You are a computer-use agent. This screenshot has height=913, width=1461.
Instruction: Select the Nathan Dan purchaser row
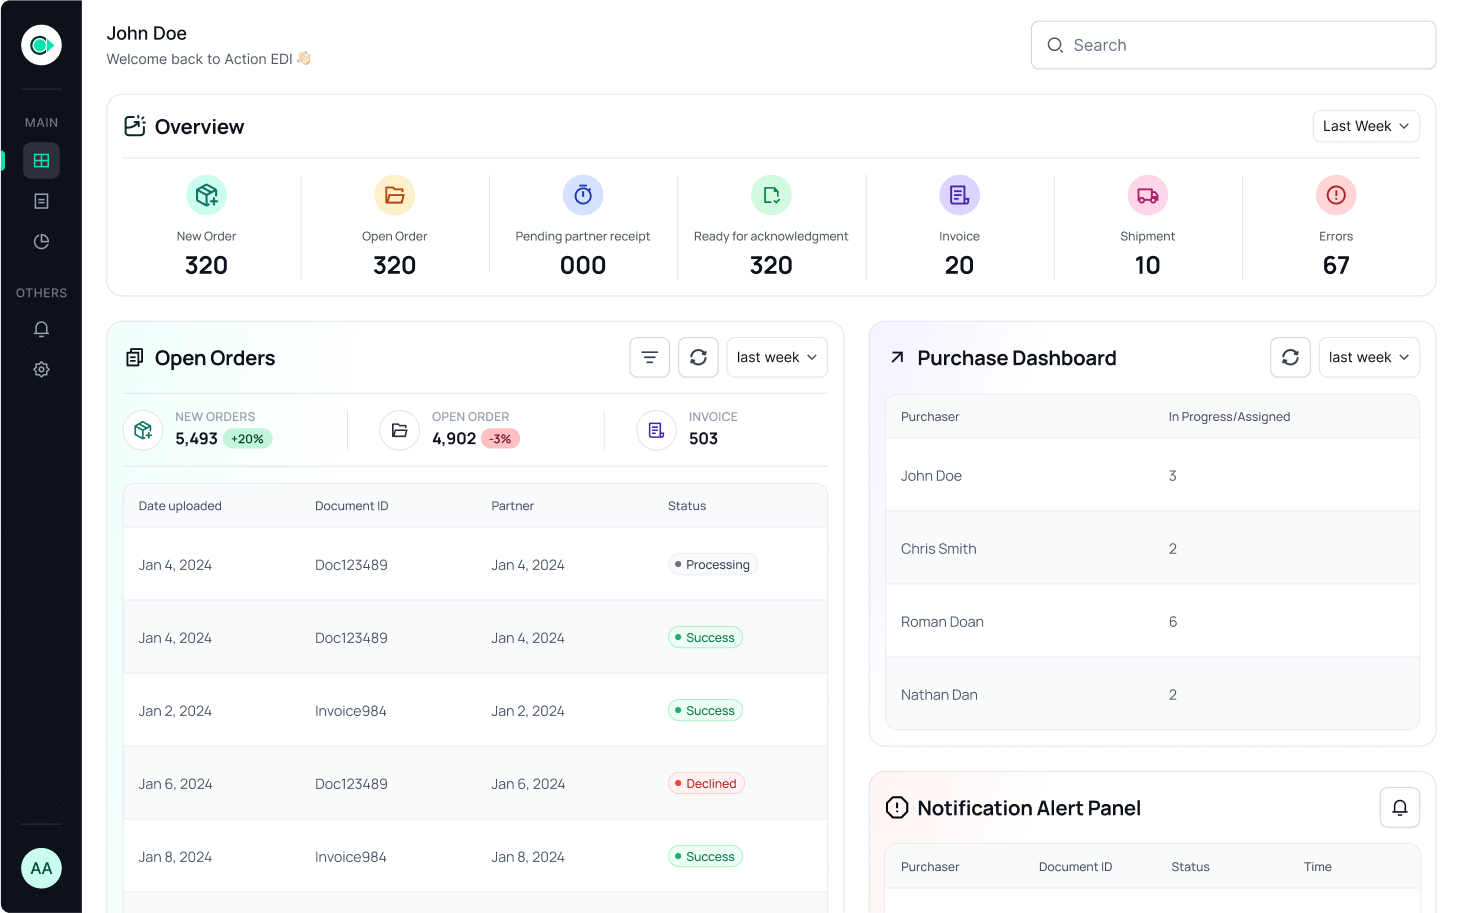1152,694
